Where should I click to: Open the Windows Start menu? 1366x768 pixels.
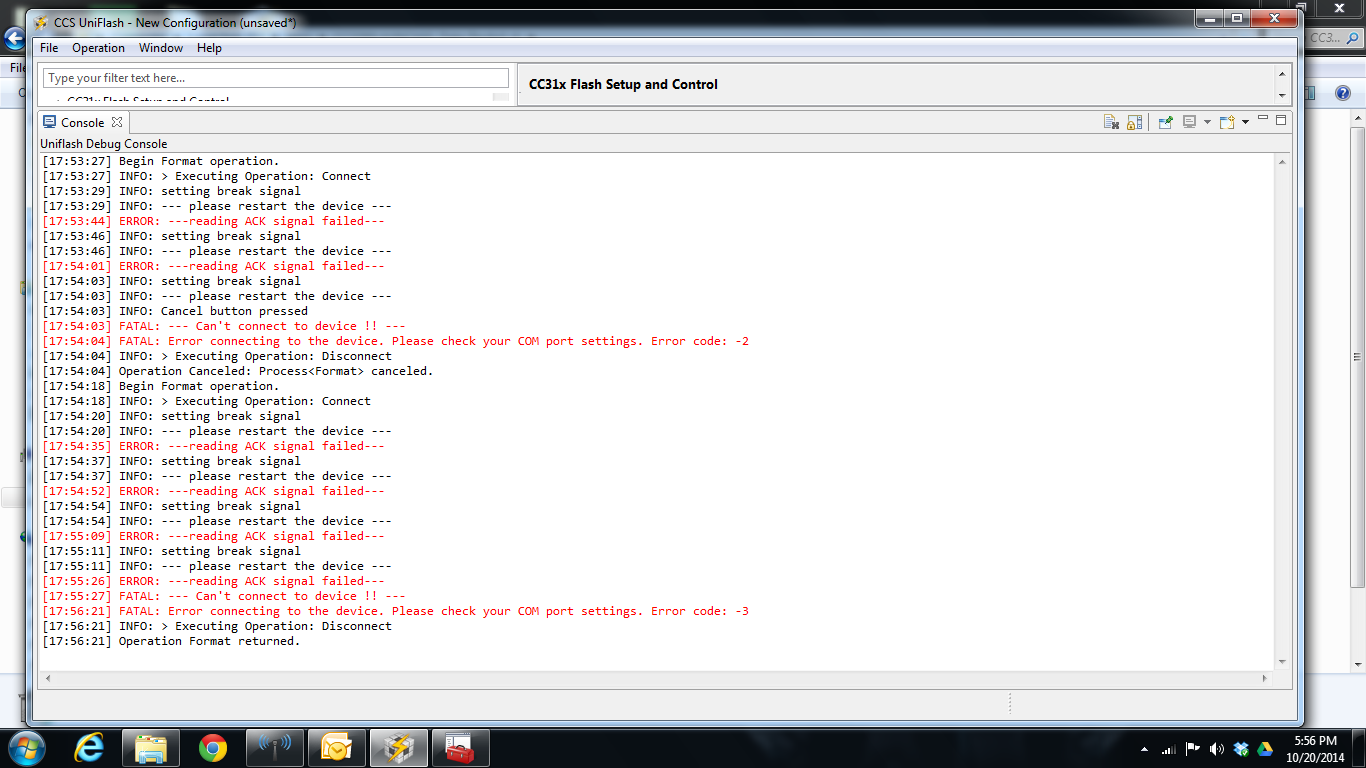25,748
